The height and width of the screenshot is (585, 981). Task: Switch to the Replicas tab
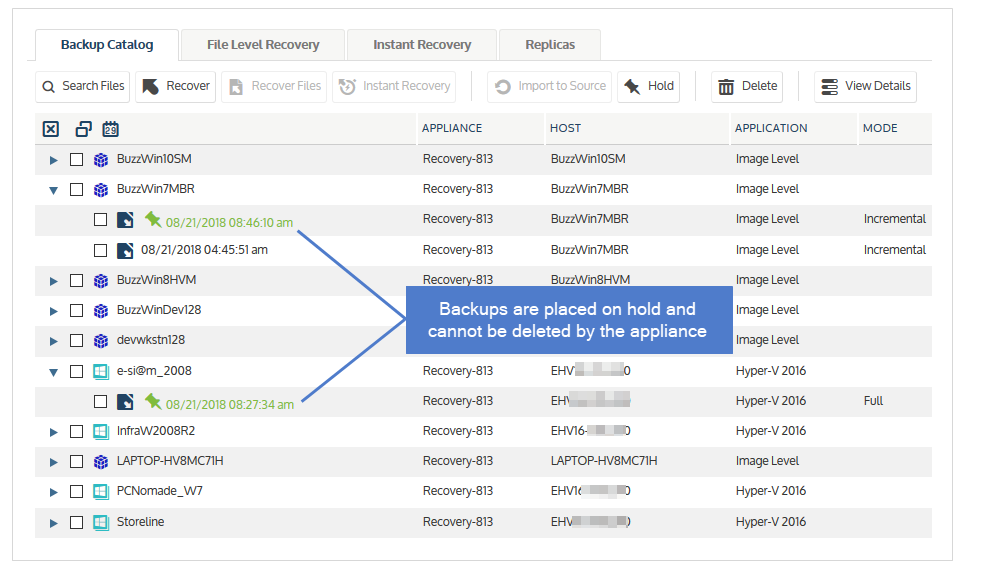pos(550,45)
